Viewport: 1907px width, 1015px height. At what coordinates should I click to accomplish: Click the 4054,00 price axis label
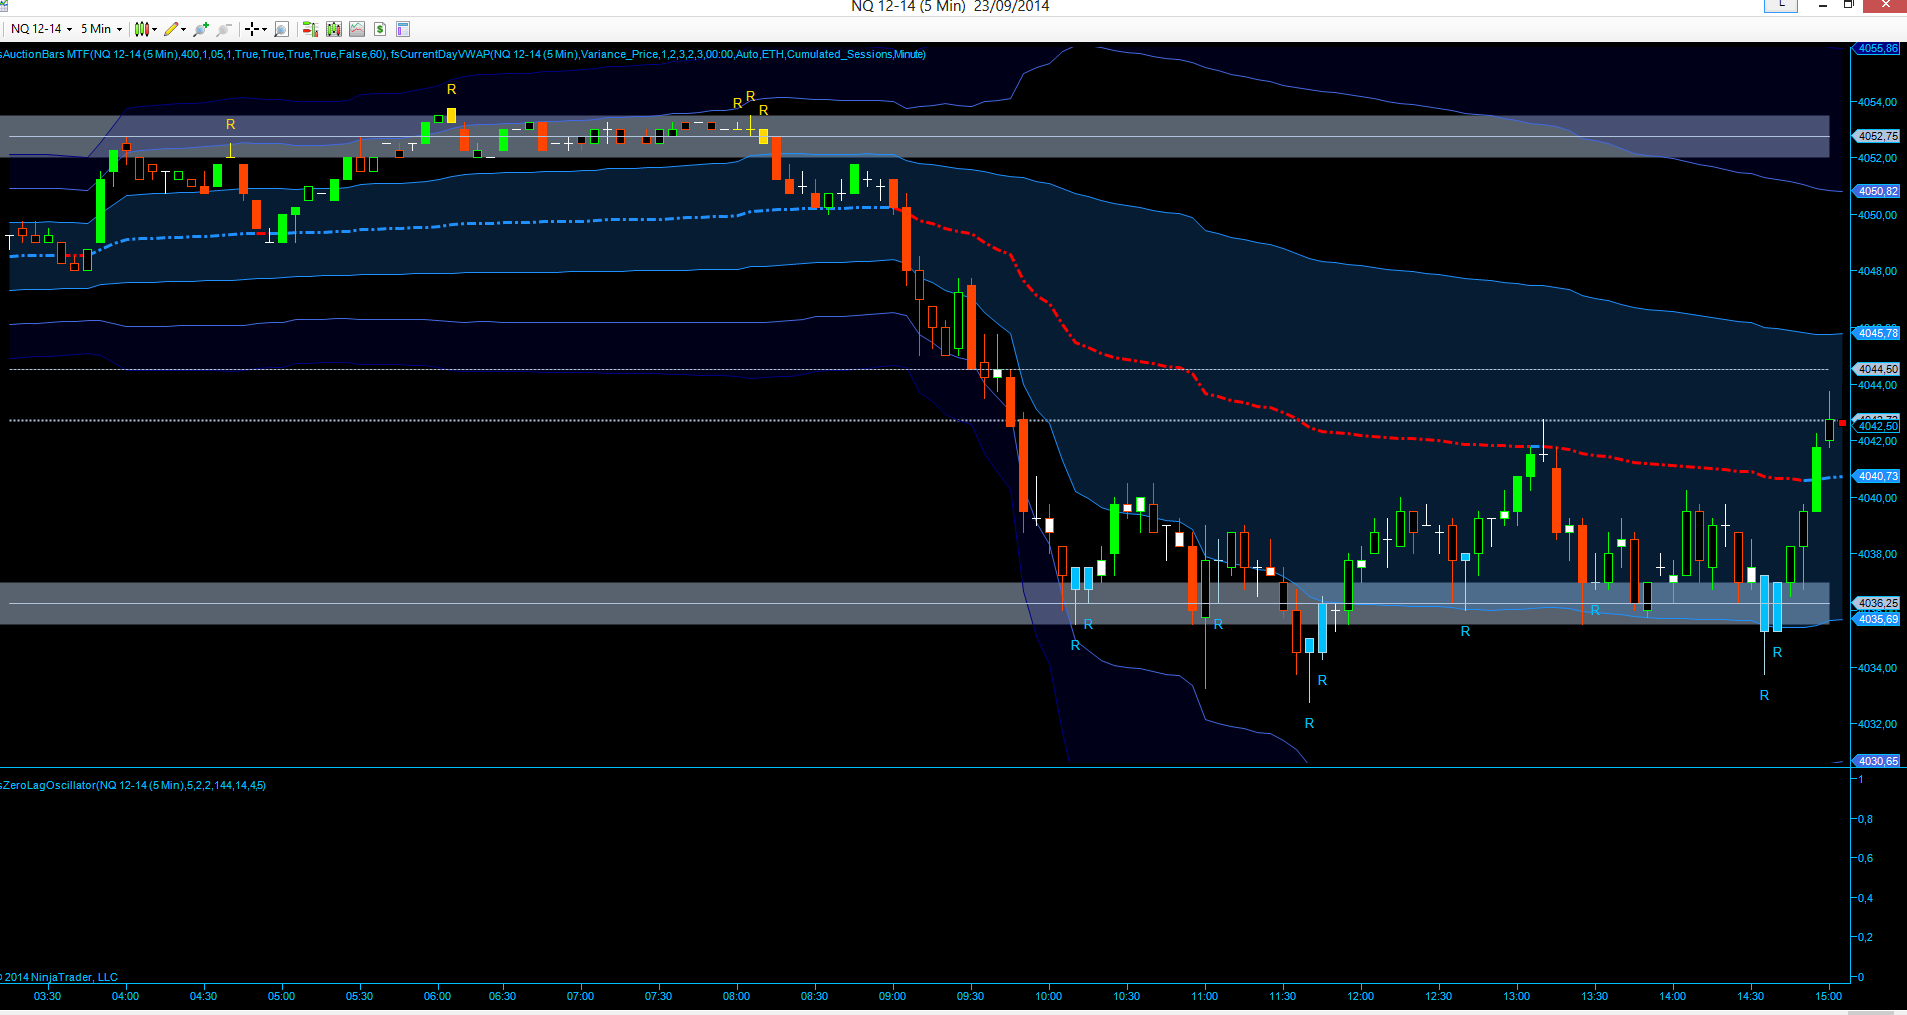point(1877,102)
